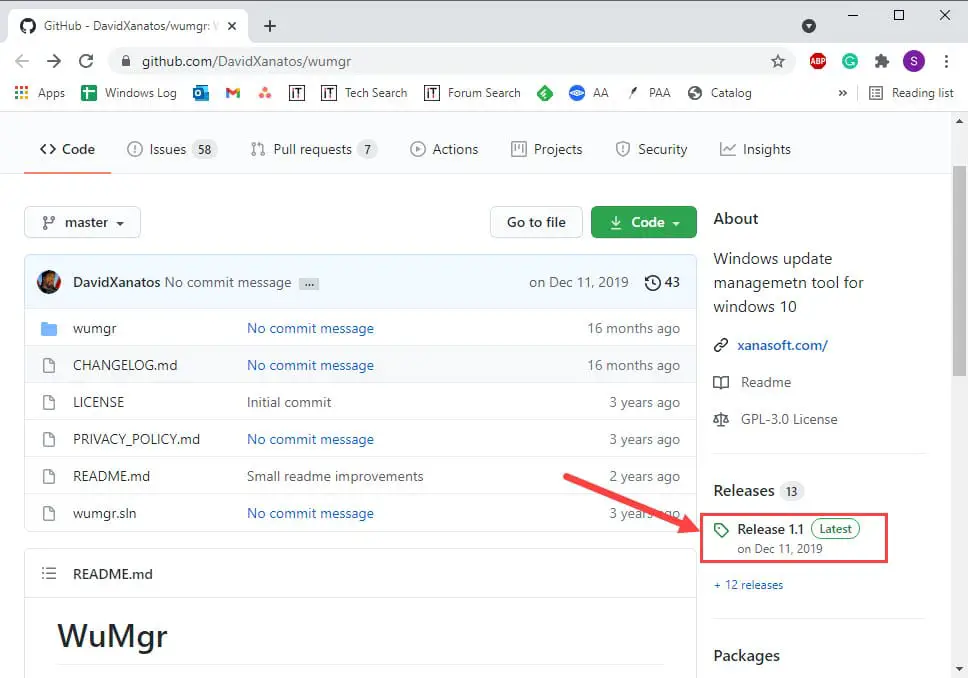The width and height of the screenshot is (968, 678).
Task: Open the Releases heading link
Action: pyautogui.click(x=743, y=491)
